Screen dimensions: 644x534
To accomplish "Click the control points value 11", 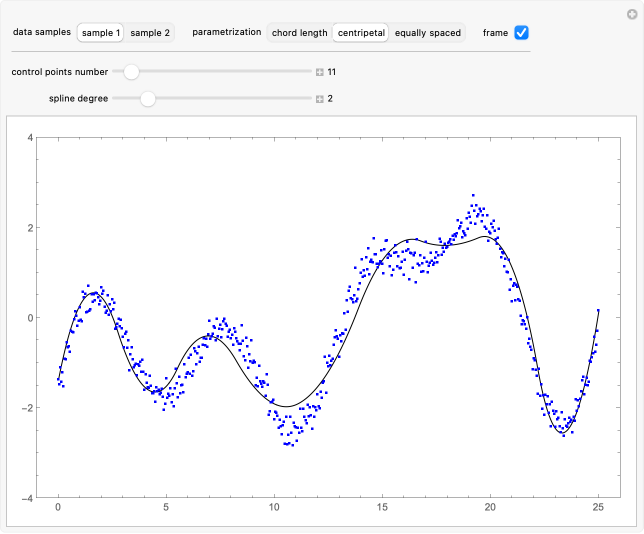I will click(x=332, y=72).
